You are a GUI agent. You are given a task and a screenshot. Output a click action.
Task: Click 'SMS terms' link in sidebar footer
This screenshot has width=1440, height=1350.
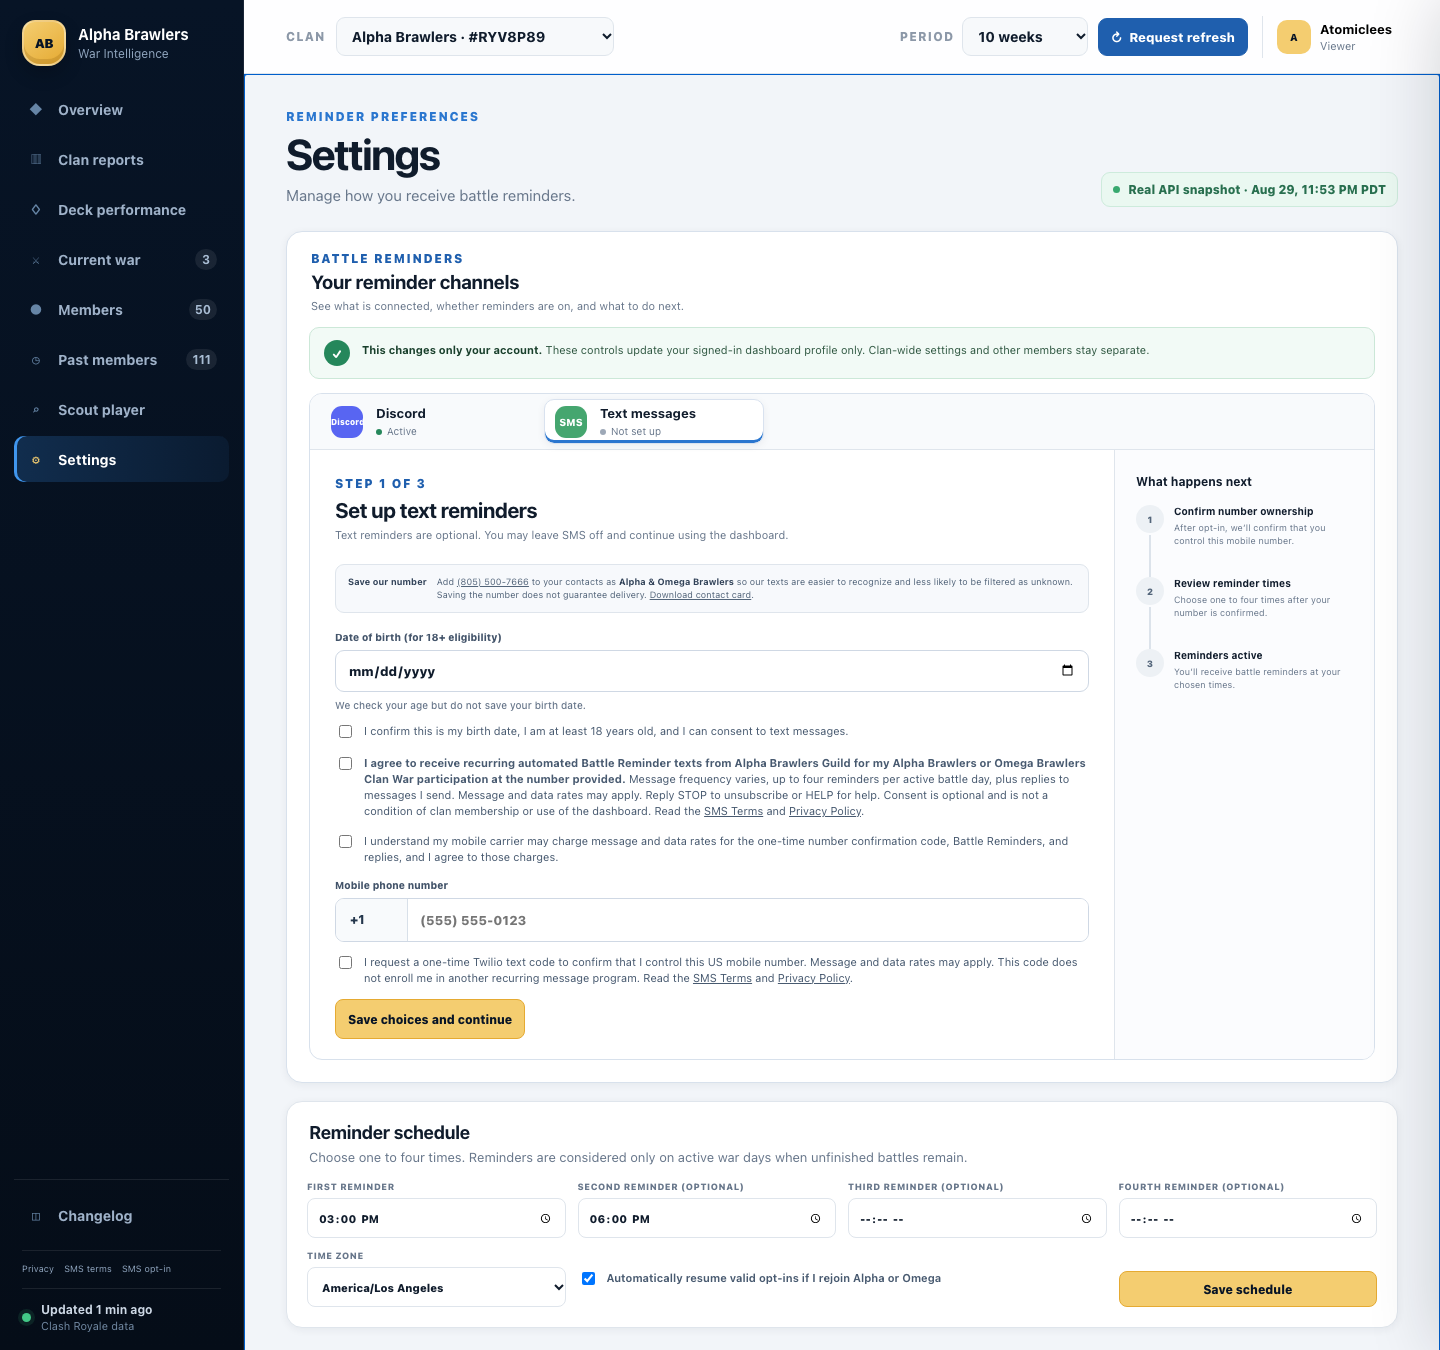(x=88, y=1269)
